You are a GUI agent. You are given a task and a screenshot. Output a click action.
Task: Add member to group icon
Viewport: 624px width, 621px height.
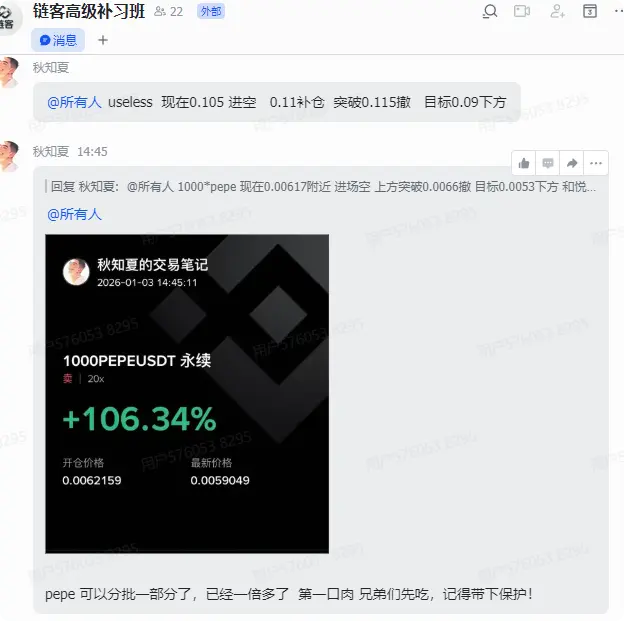pos(557,11)
